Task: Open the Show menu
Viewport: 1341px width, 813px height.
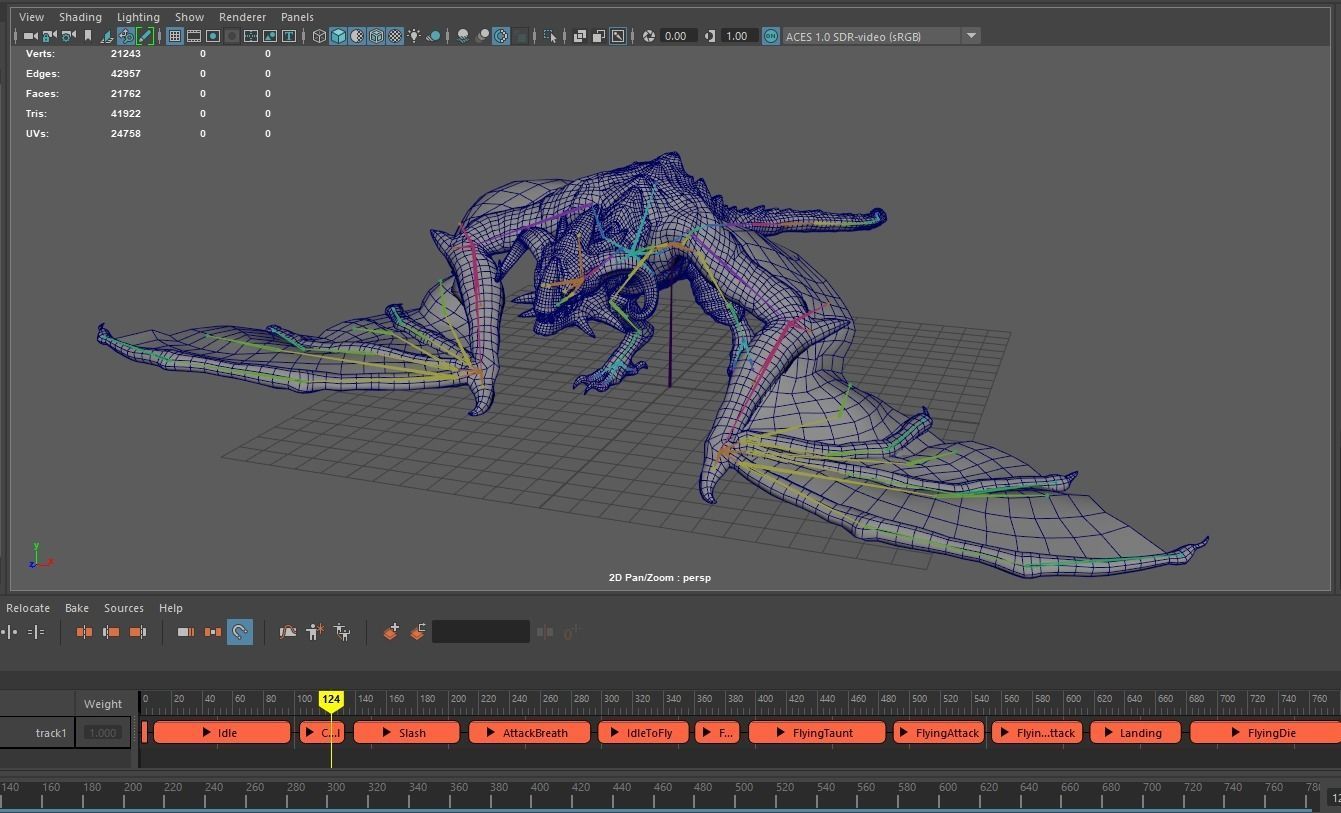Action: [189, 17]
